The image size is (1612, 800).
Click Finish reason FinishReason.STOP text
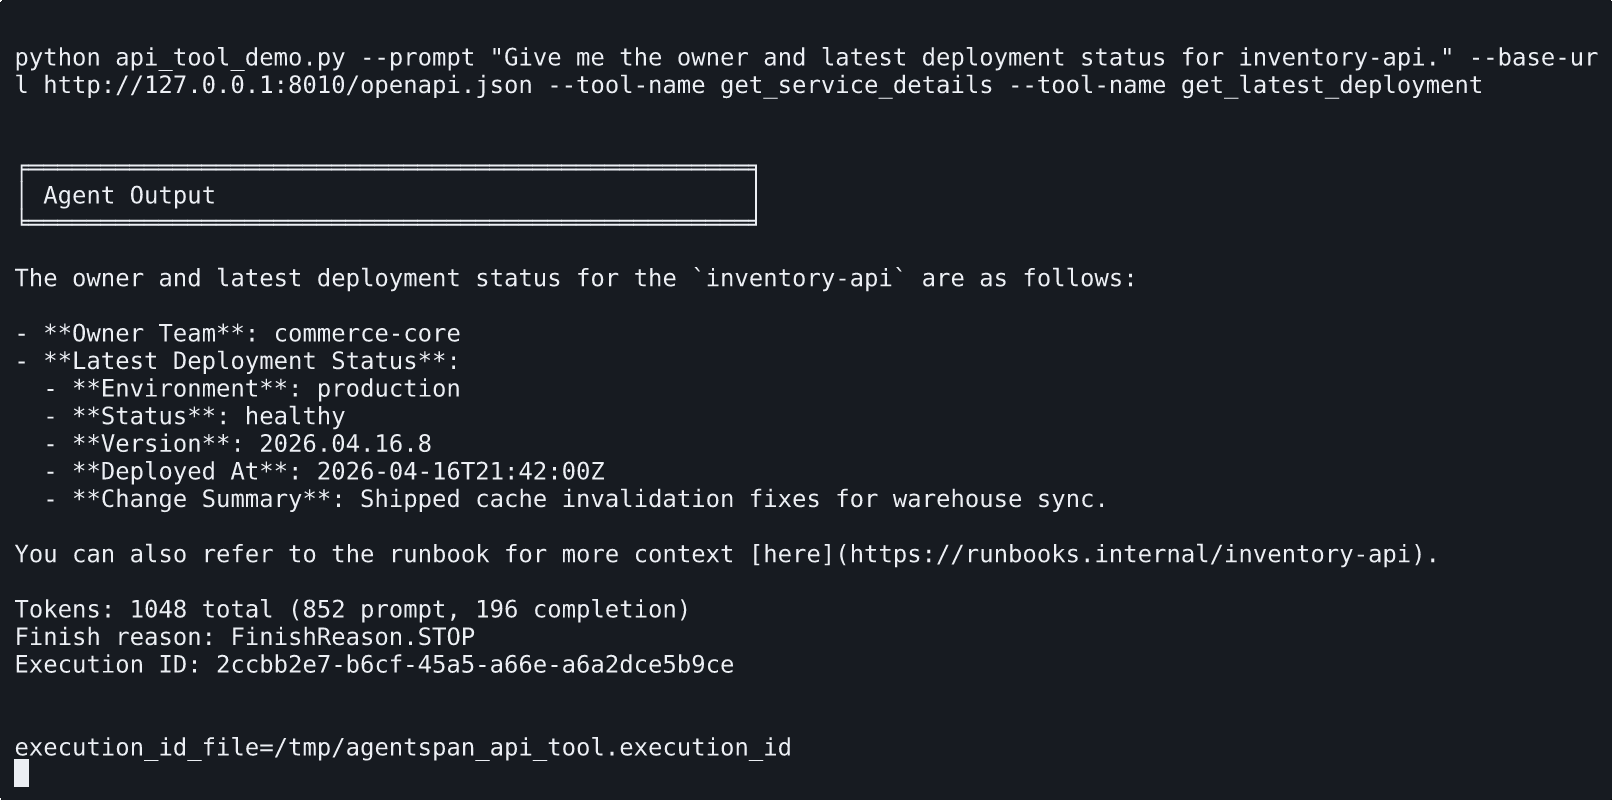point(245,637)
